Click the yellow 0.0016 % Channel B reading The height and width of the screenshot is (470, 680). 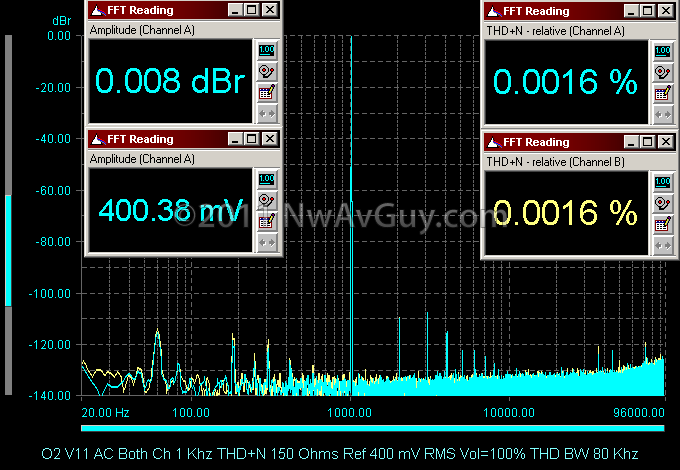tap(566, 213)
